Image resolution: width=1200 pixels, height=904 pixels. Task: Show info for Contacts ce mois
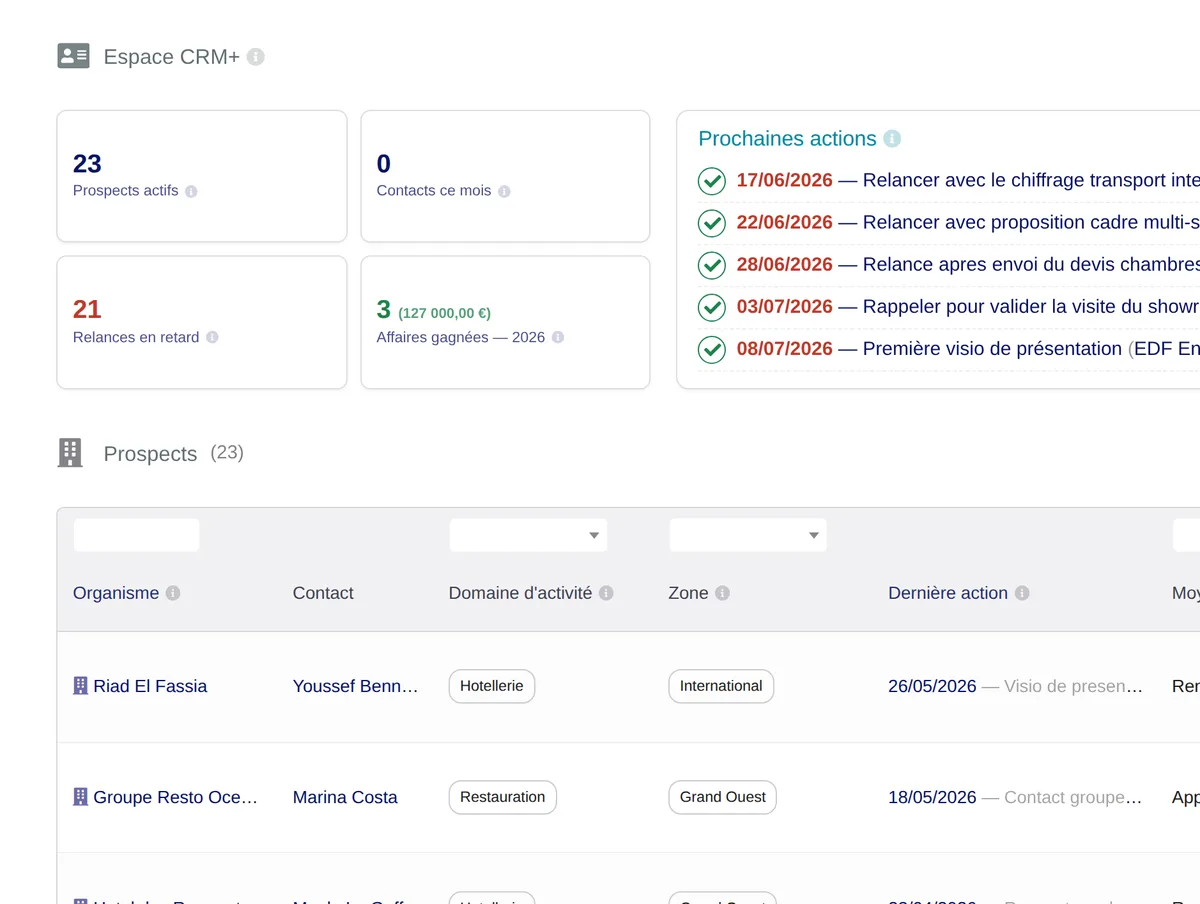[x=504, y=191]
